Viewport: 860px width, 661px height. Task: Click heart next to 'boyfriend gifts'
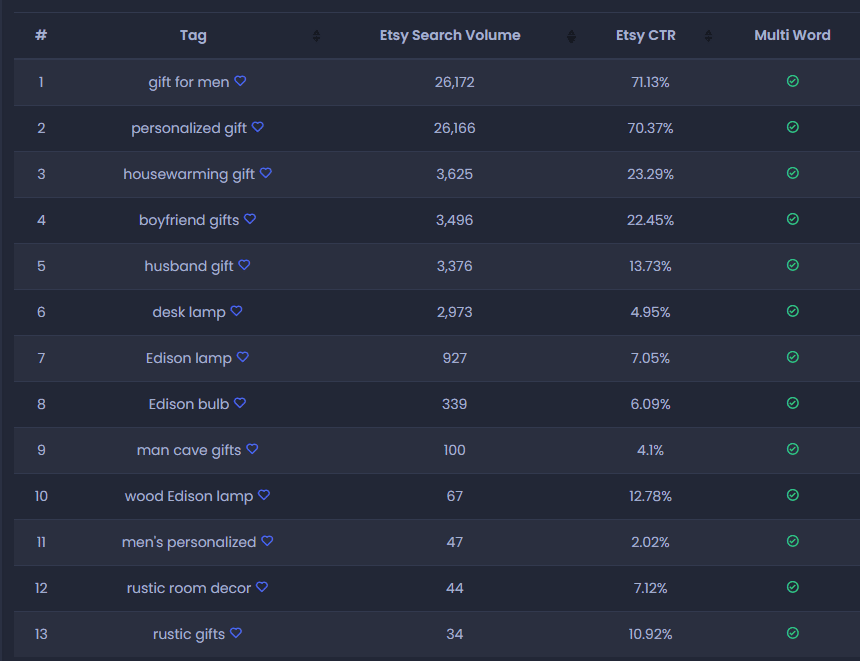(250, 219)
